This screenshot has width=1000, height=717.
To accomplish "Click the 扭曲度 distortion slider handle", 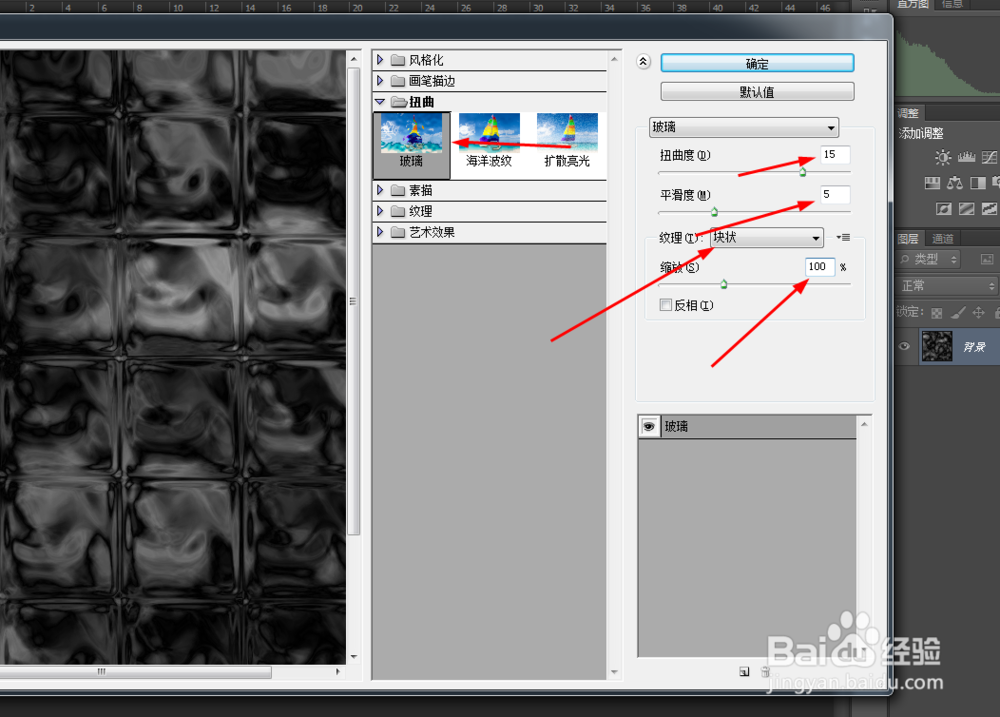I will [x=801, y=171].
